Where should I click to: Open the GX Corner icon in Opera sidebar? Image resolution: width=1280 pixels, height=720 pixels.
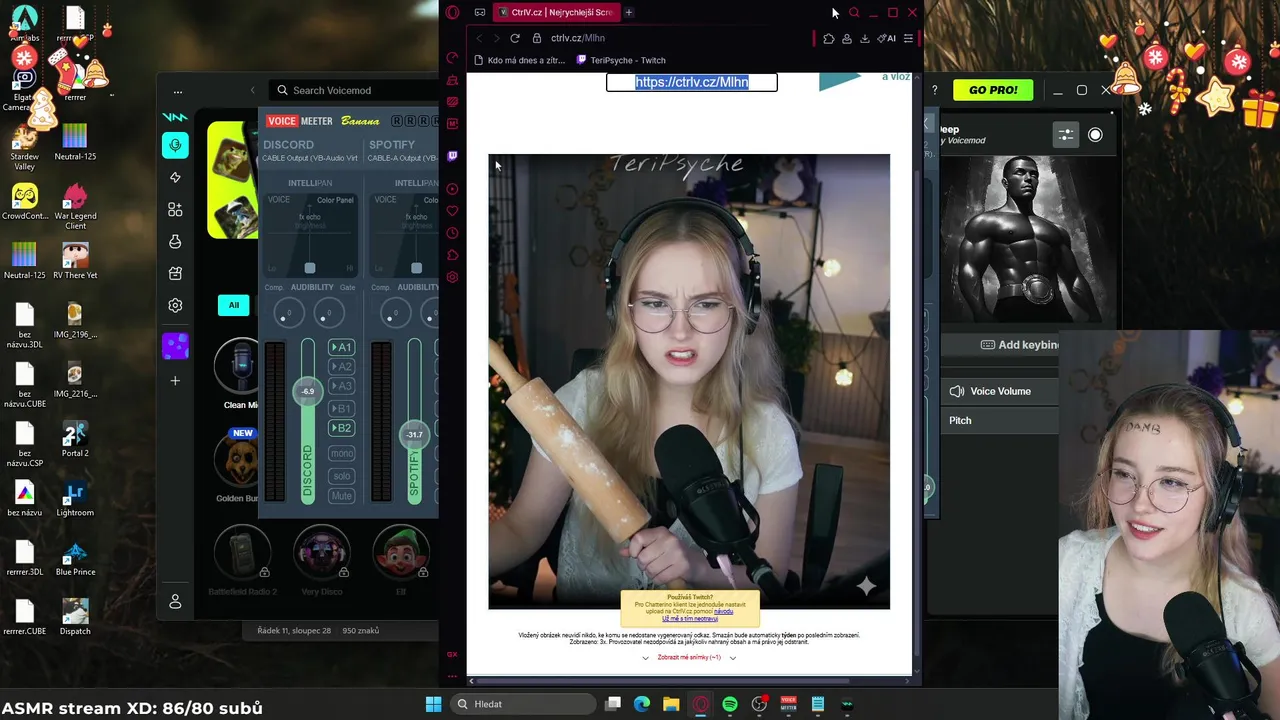coord(453,654)
